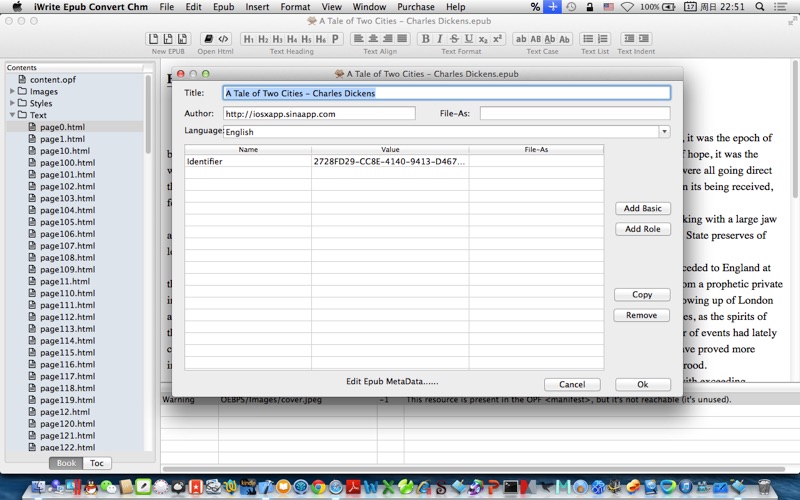This screenshot has width=800, height=500.
Task: Open the Purchase menu
Action: (x=416, y=7)
